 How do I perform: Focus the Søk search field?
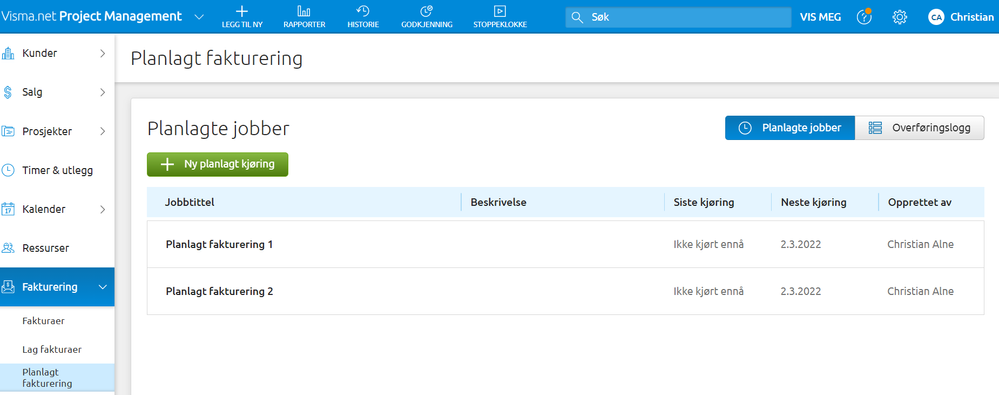coord(678,17)
